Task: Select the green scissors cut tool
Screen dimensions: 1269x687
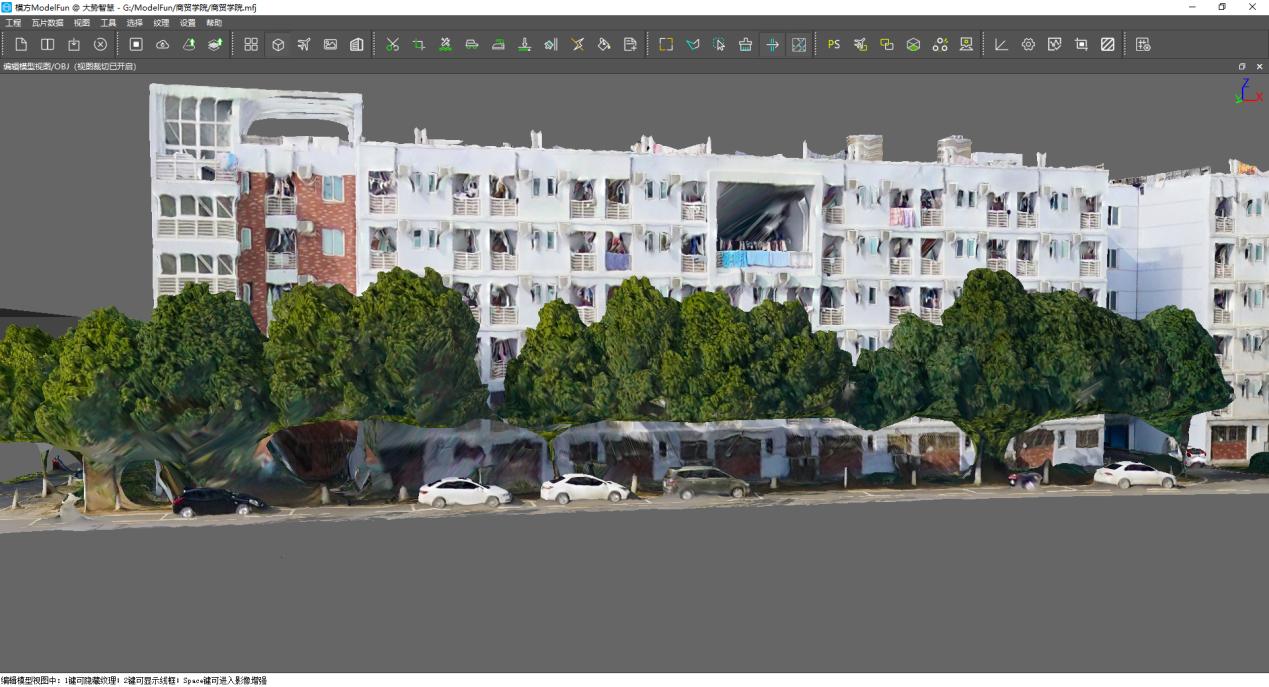Action: point(392,44)
